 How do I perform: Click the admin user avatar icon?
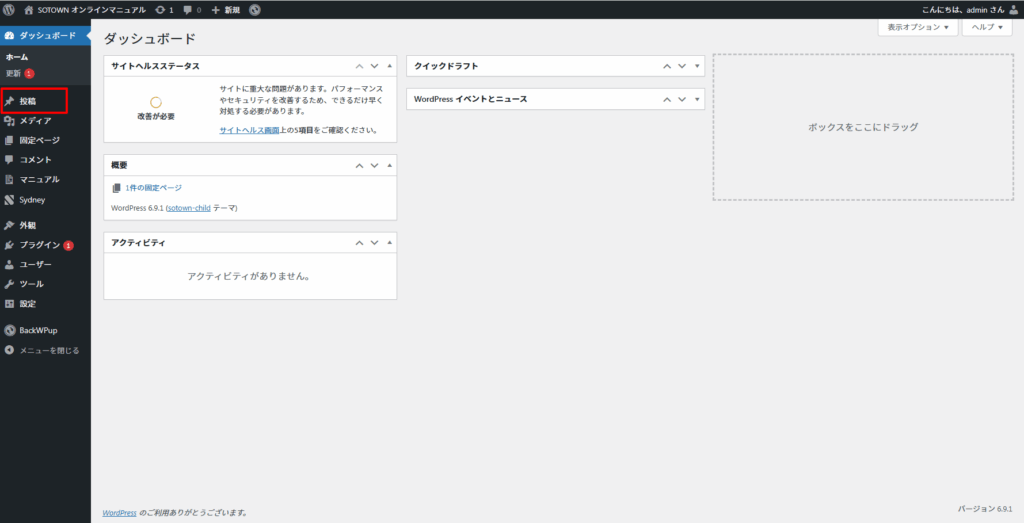point(1013,9)
